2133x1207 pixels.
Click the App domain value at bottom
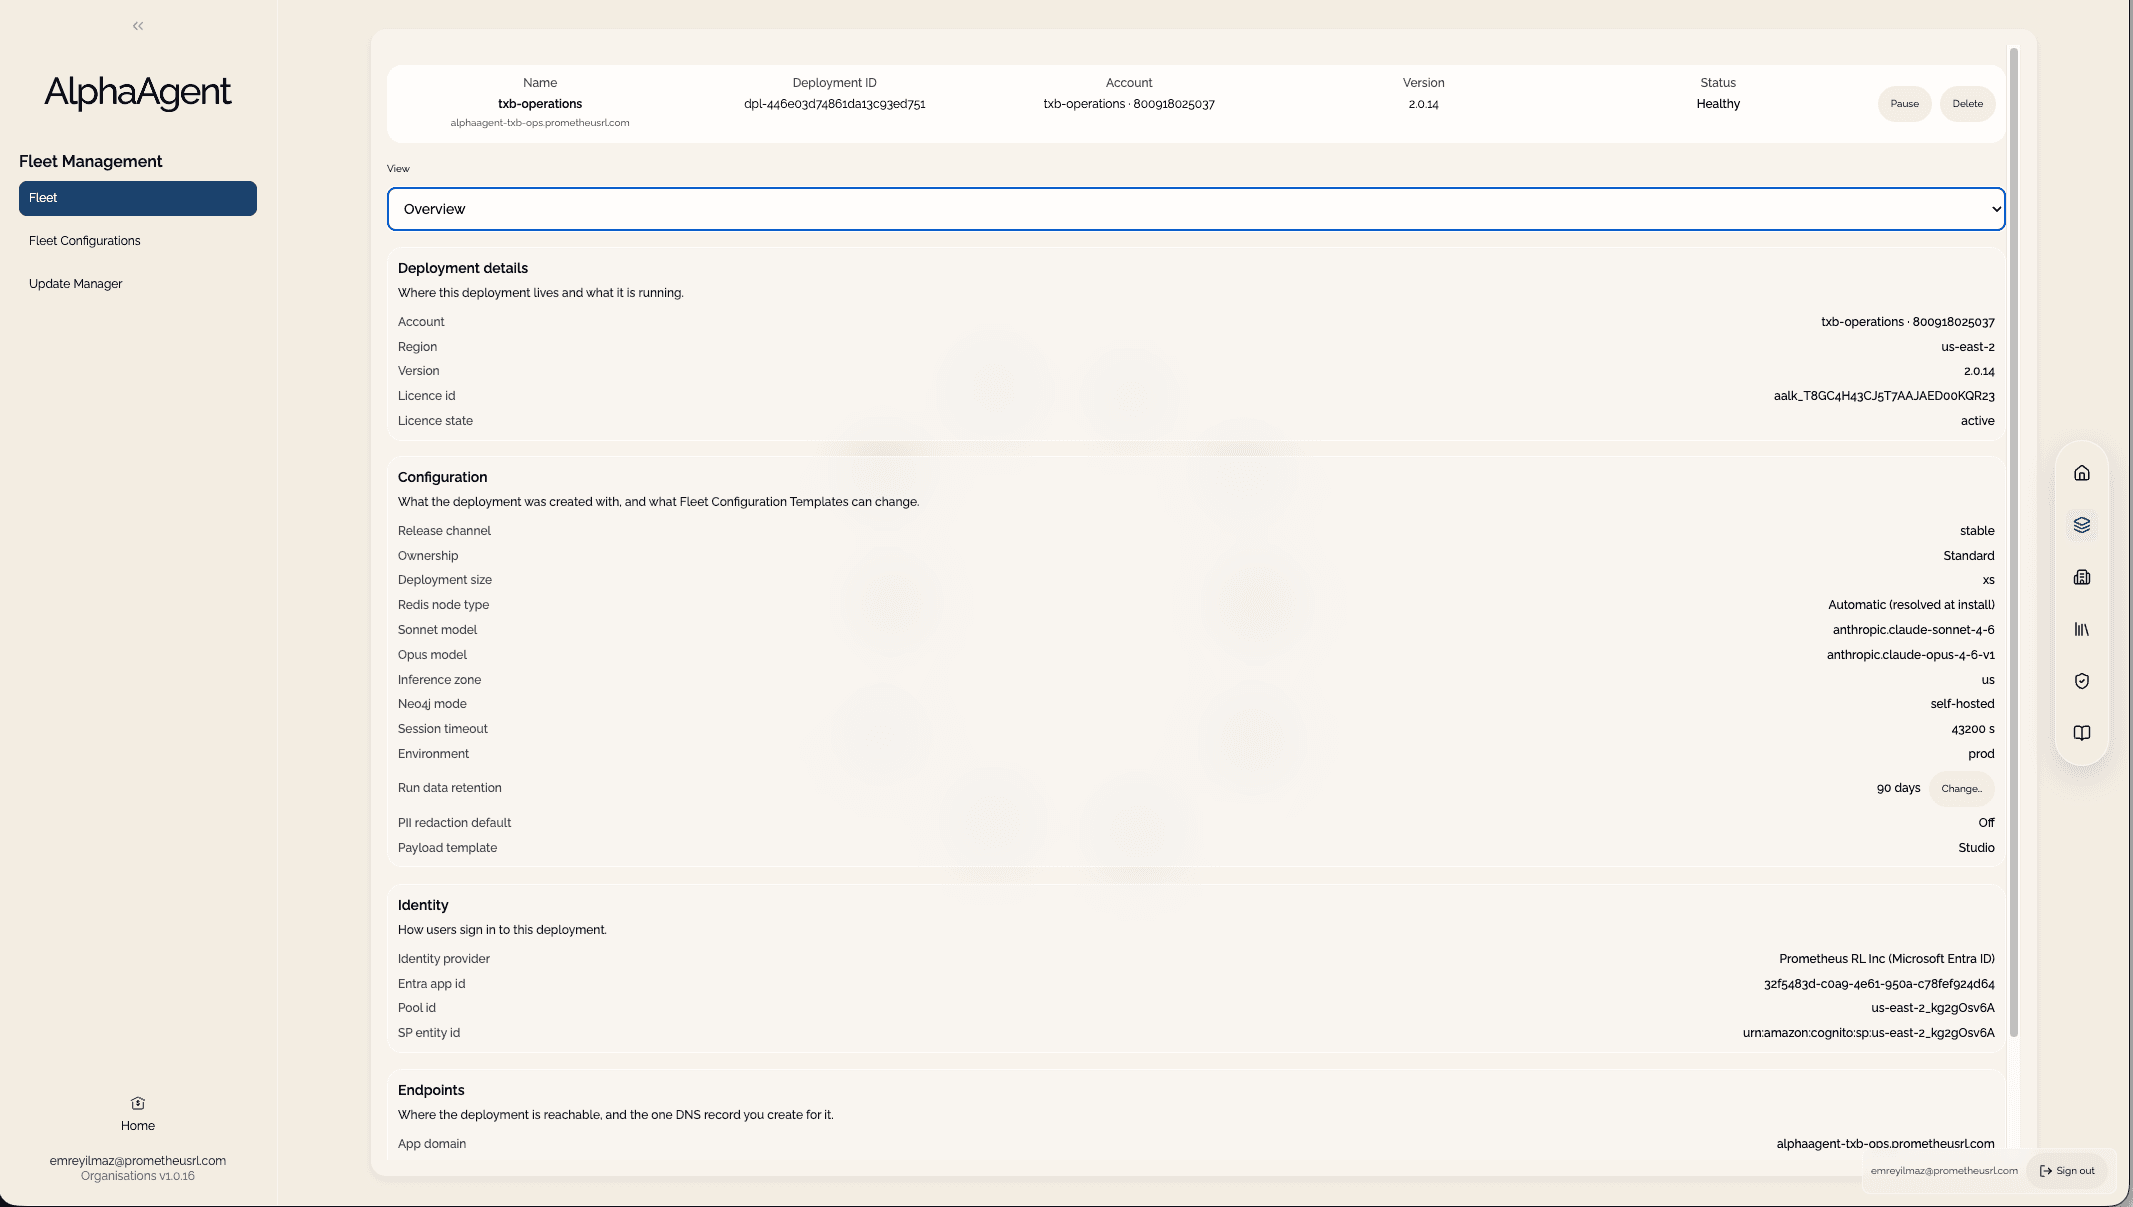[1885, 1144]
